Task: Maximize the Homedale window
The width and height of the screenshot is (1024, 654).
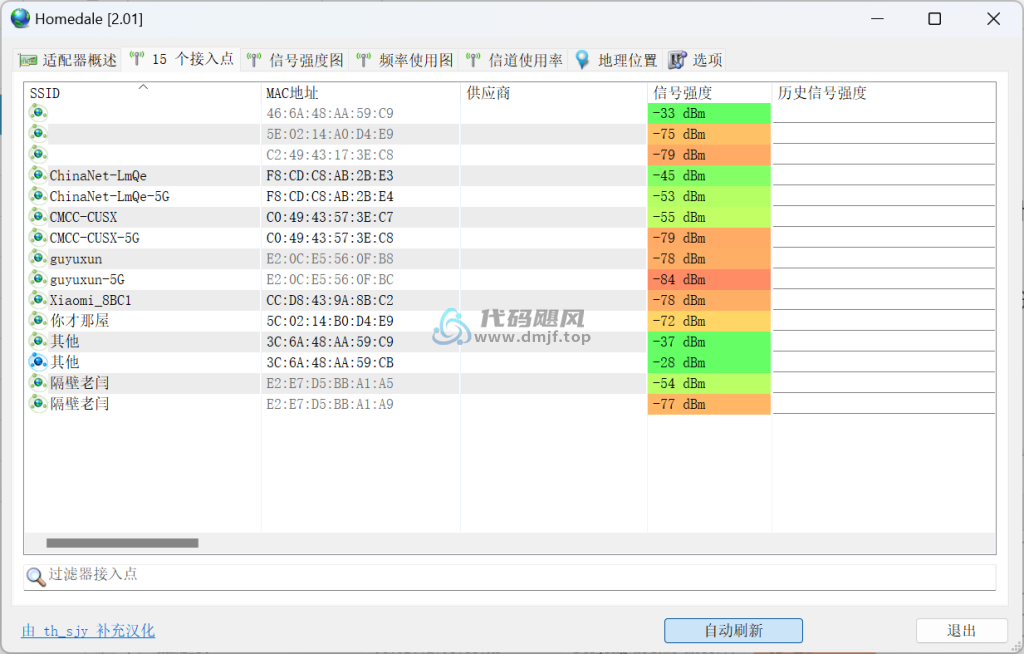Action: pos(935,18)
